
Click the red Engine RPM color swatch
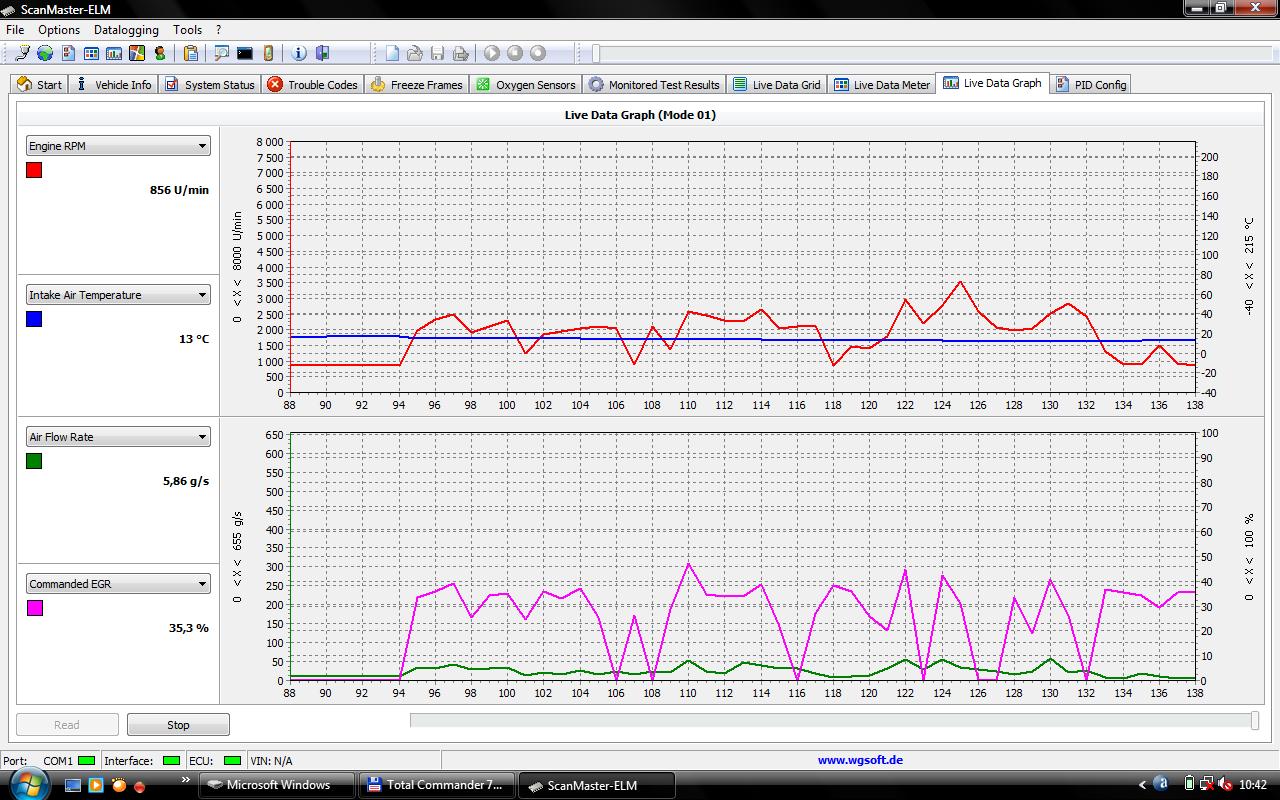[x=34, y=171]
